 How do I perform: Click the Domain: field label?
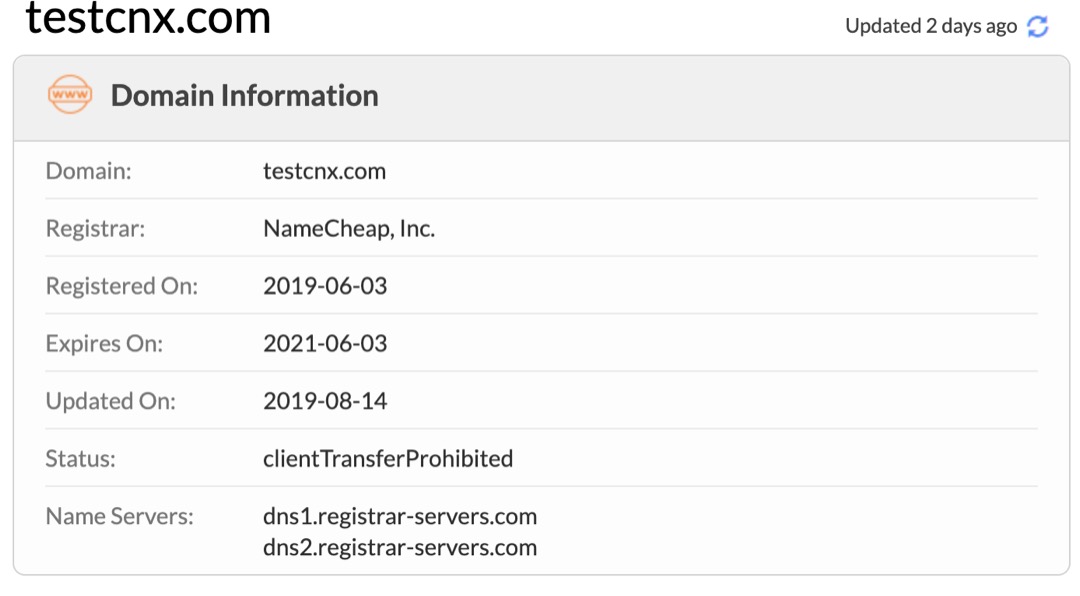(88, 171)
